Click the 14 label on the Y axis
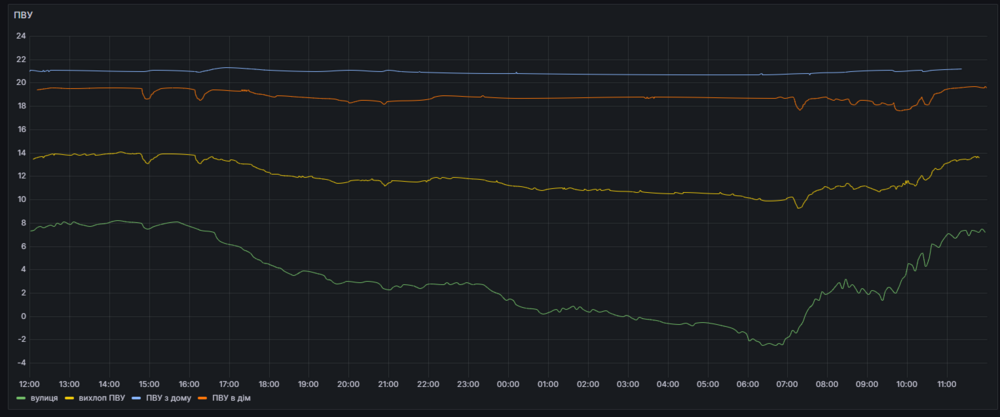 (20, 153)
